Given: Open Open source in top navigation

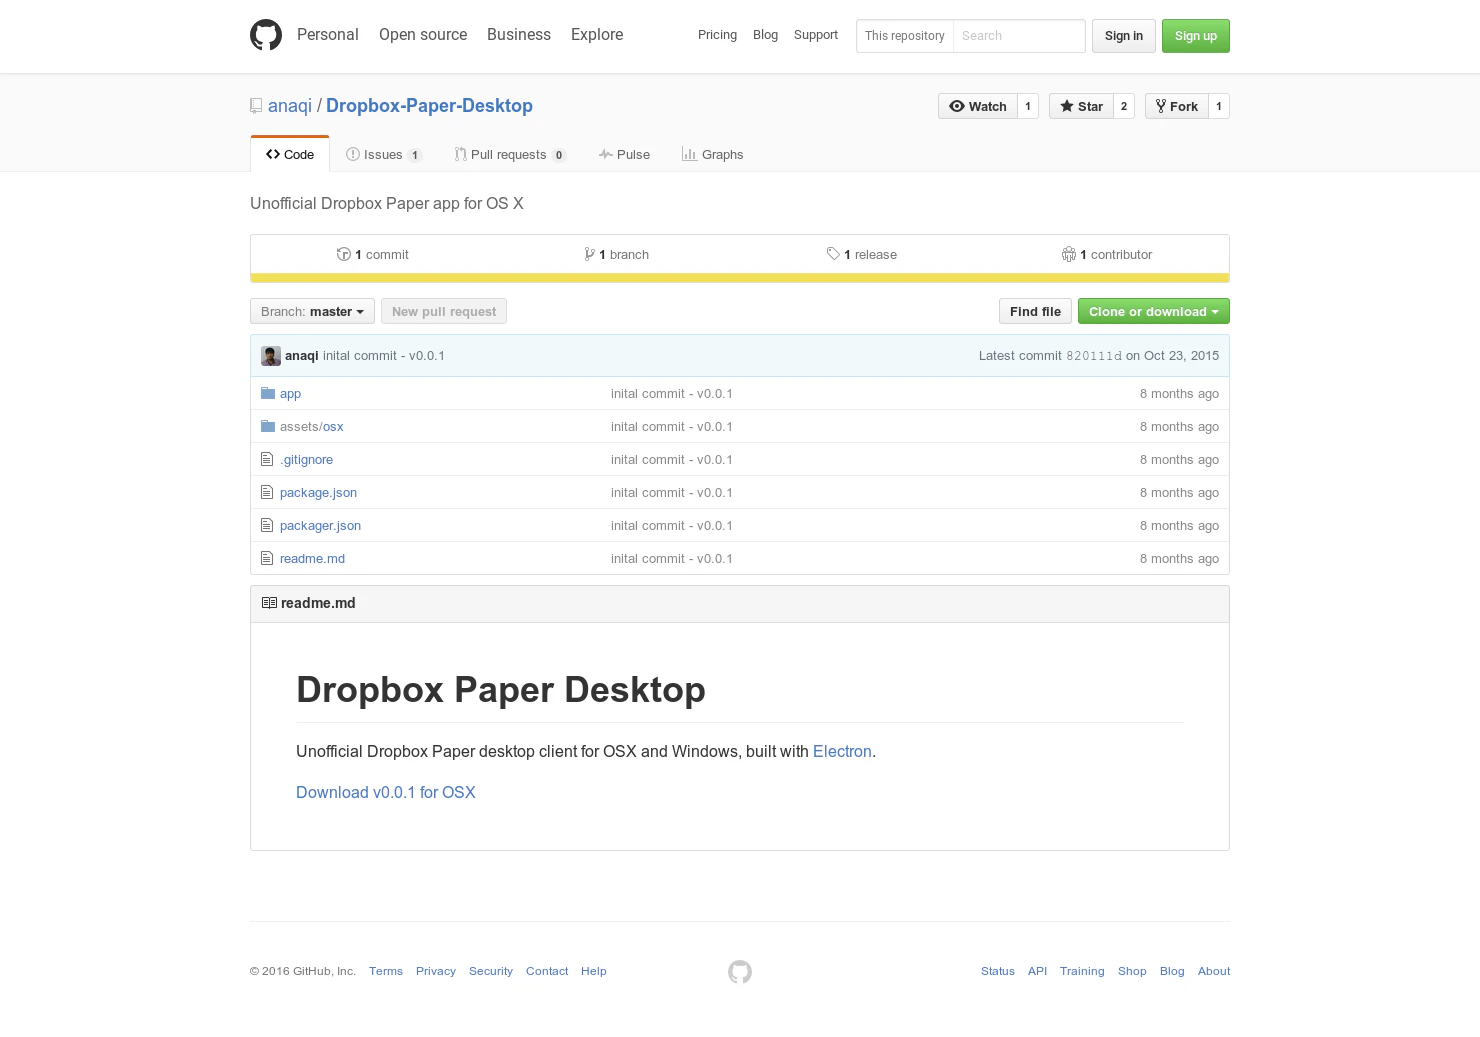Looking at the screenshot, I should click(423, 34).
